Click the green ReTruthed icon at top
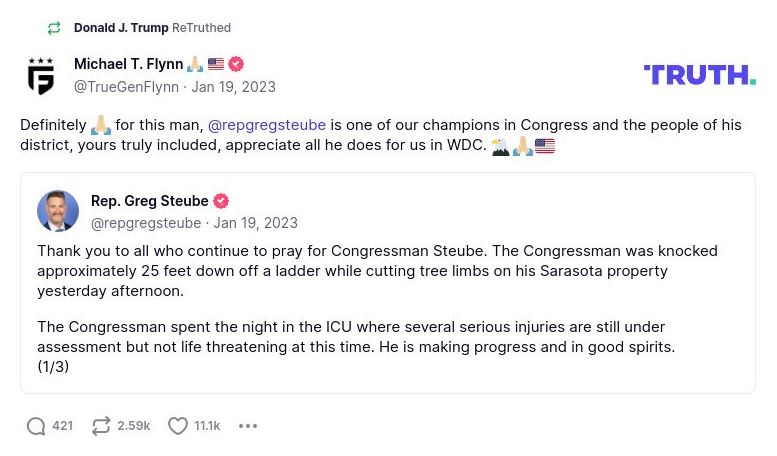Screen dimensions: 777x456 [x=54, y=28]
